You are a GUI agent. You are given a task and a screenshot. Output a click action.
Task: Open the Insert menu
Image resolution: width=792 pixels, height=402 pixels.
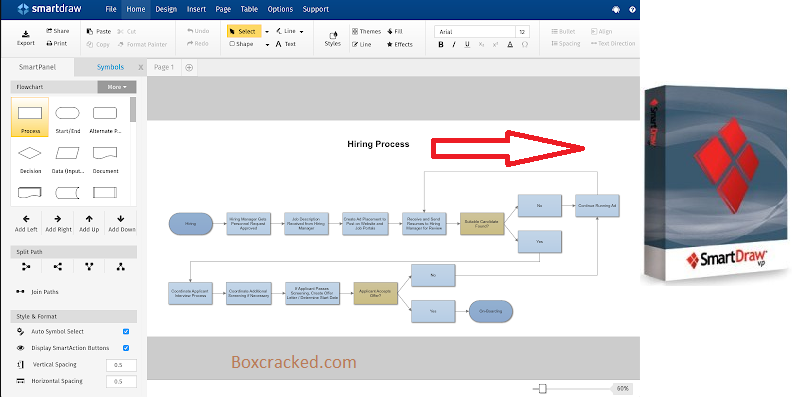pyautogui.click(x=196, y=9)
